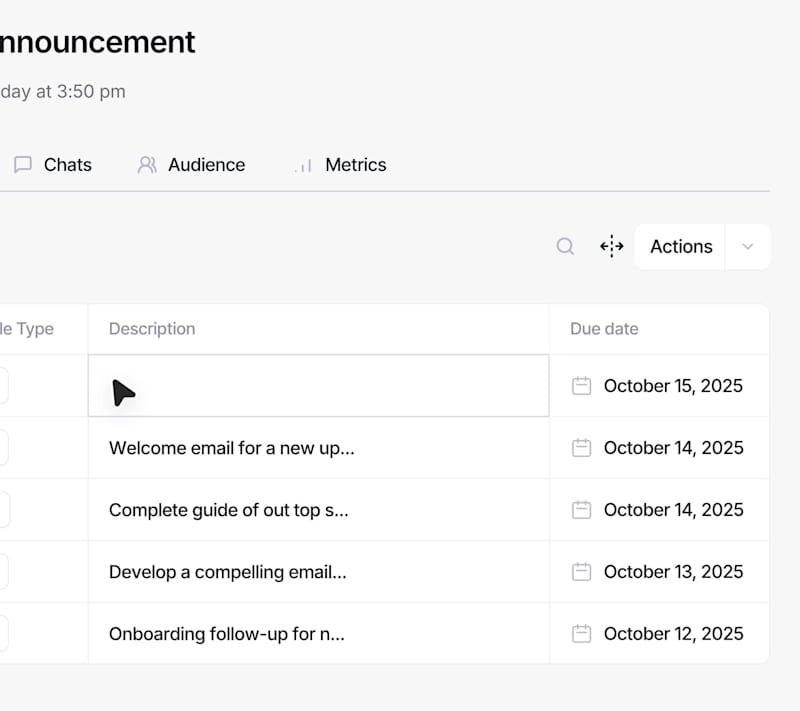Click the Audience people icon
The width and height of the screenshot is (800, 711).
coord(147,165)
